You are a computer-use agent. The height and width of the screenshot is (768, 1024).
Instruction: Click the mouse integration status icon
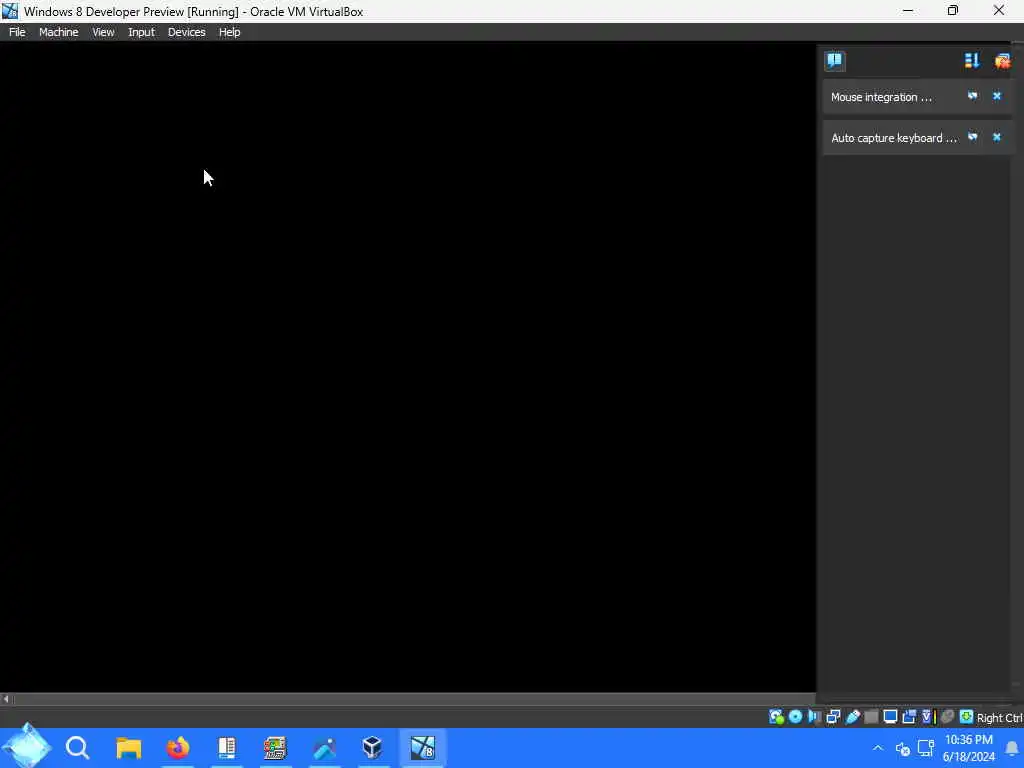click(x=948, y=717)
